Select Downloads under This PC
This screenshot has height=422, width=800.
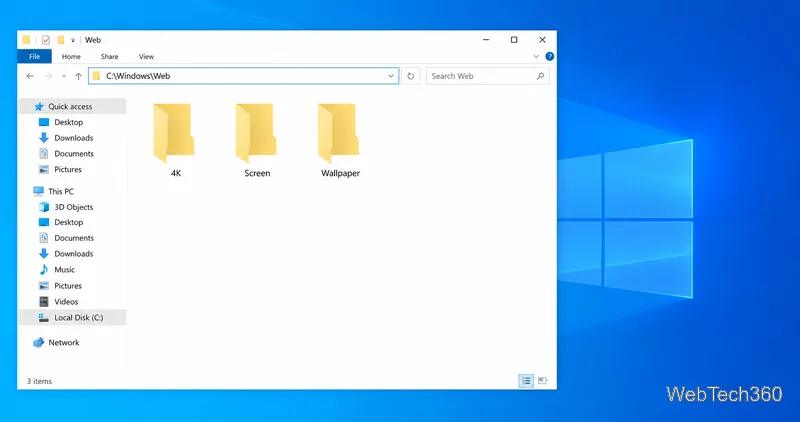pyautogui.click(x=73, y=254)
